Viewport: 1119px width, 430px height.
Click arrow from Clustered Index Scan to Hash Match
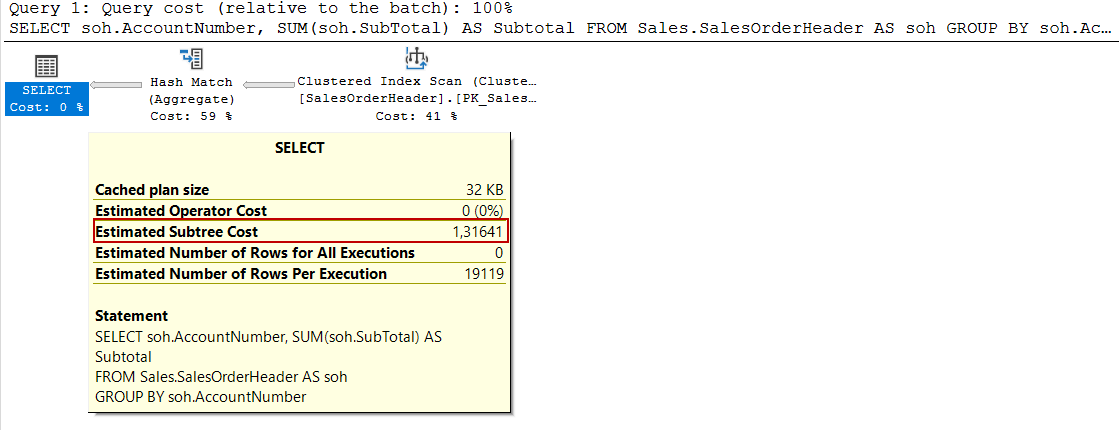pyautogui.click(x=268, y=85)
